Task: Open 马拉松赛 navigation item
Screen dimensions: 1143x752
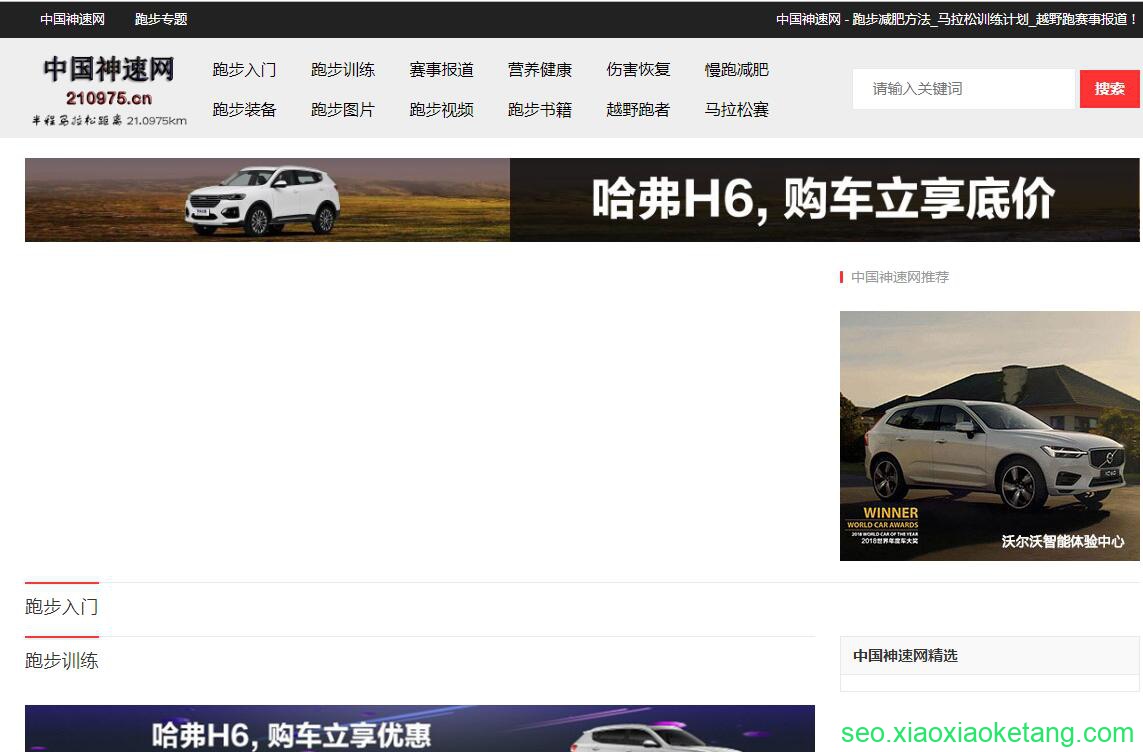Action: click(x=736, y=110)
